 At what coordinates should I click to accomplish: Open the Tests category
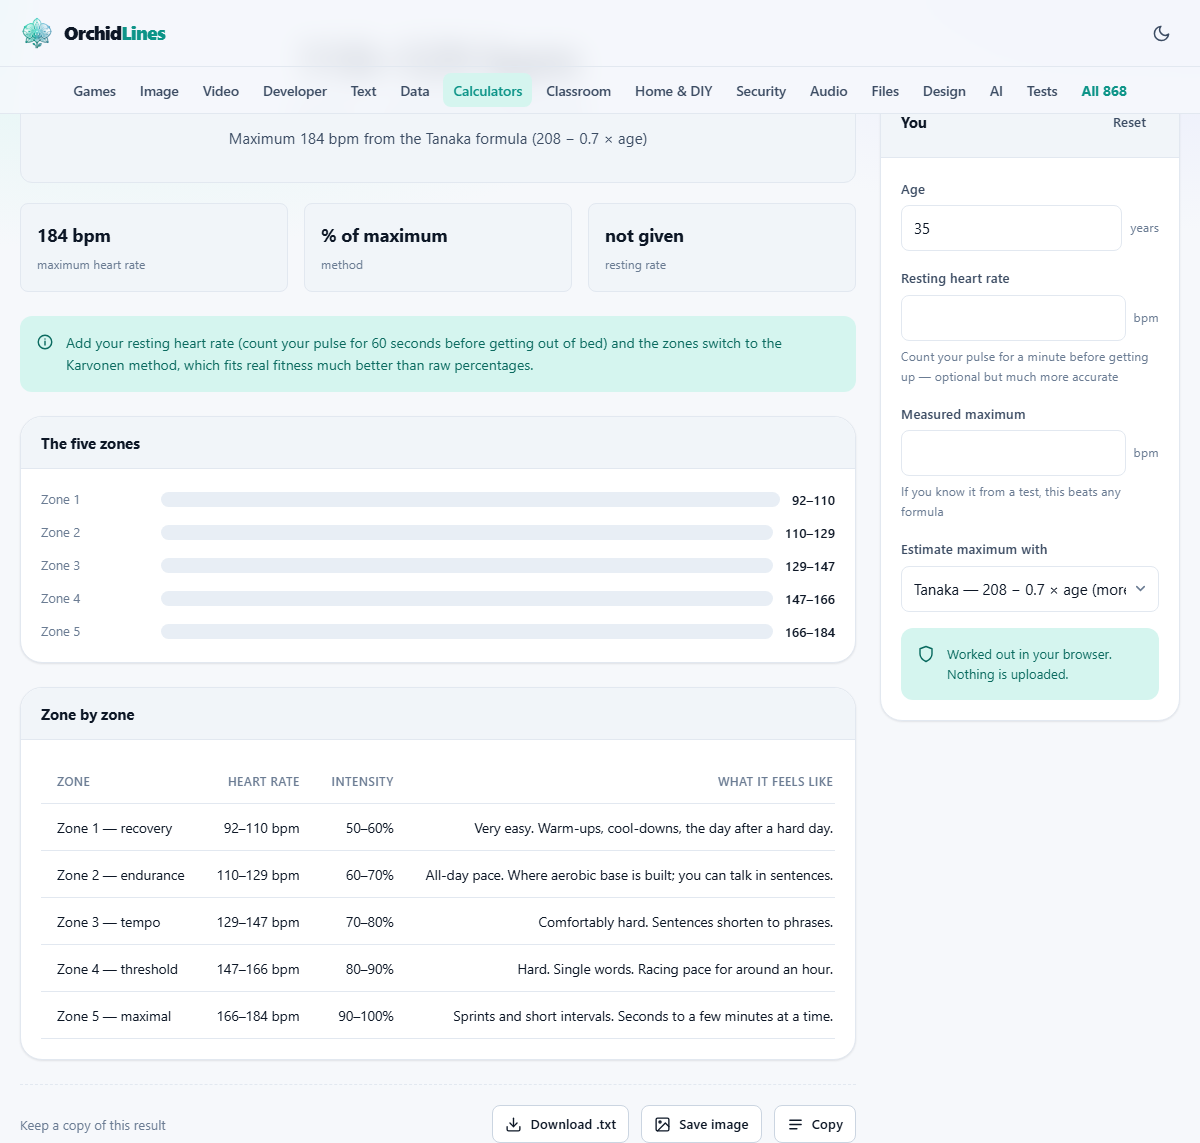tap(1042, 91)
